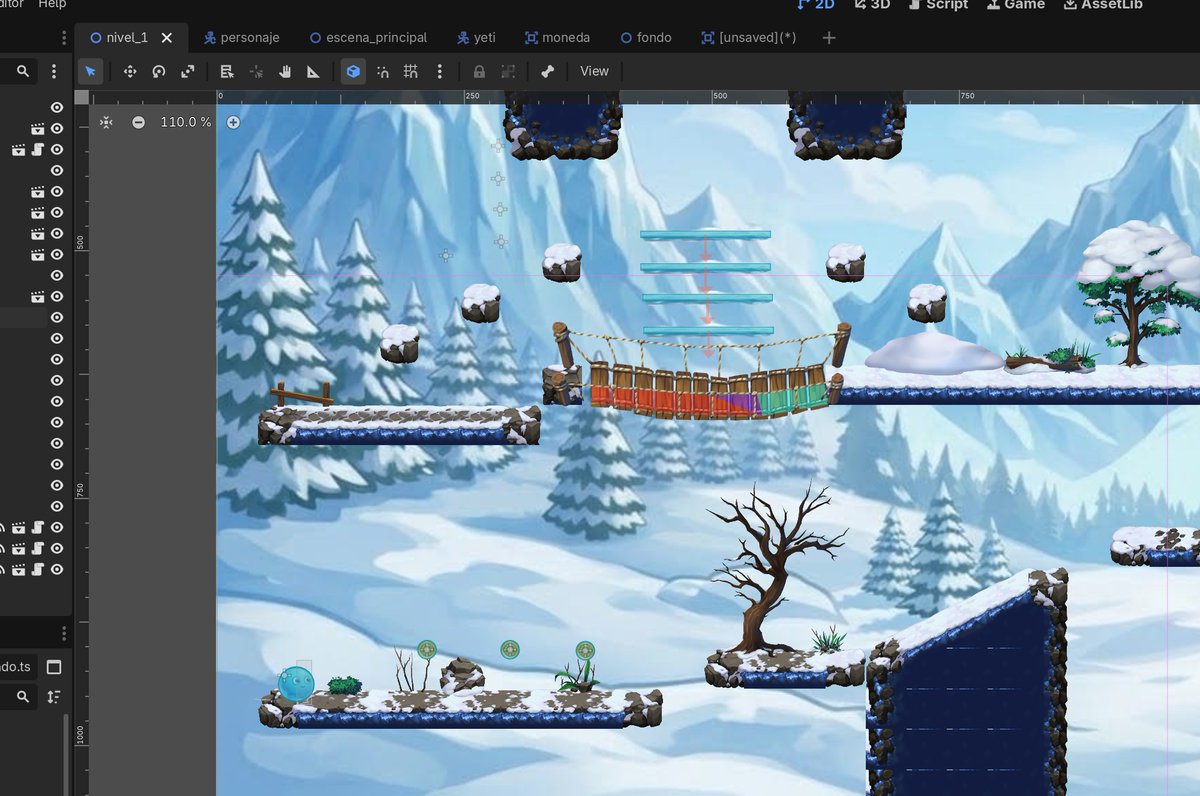Switch to the personaje scene tab

(x=241, y=38)
